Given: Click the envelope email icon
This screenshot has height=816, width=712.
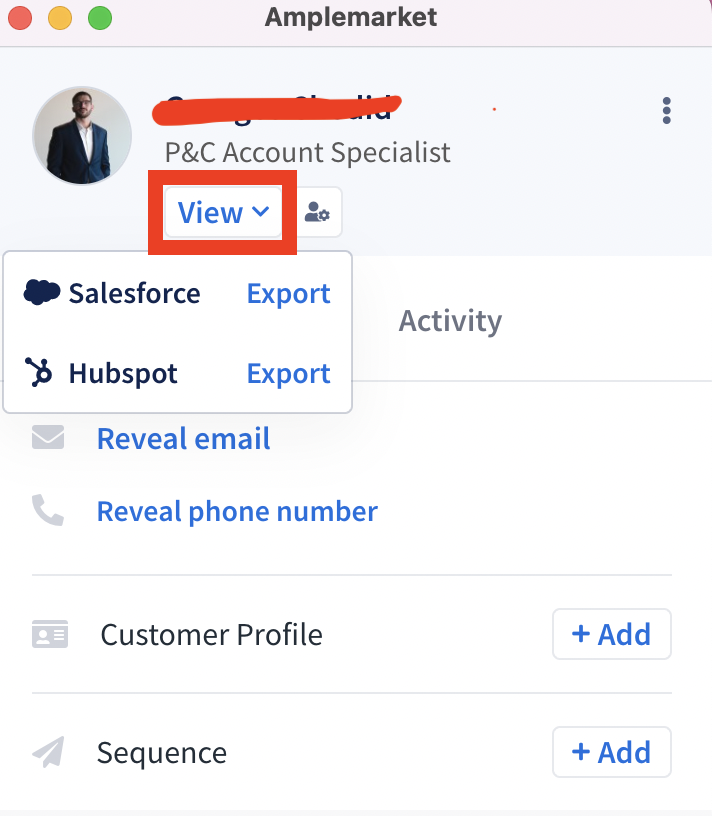Looking at the screenshot, I should pos(48,437).
